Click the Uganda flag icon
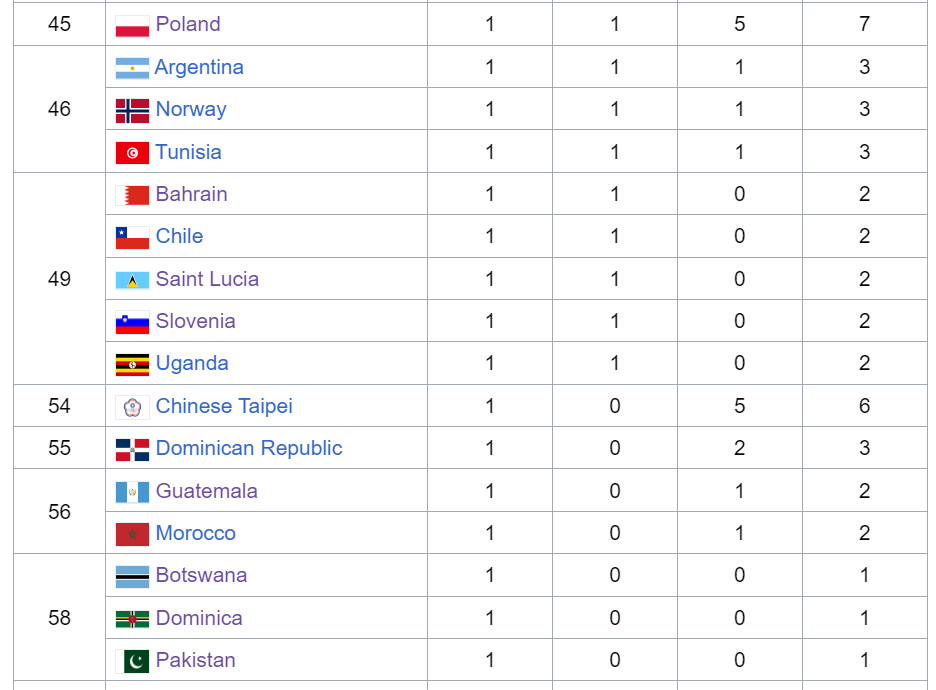The width and height of the screenshot is (936, 690). [132, 364]
